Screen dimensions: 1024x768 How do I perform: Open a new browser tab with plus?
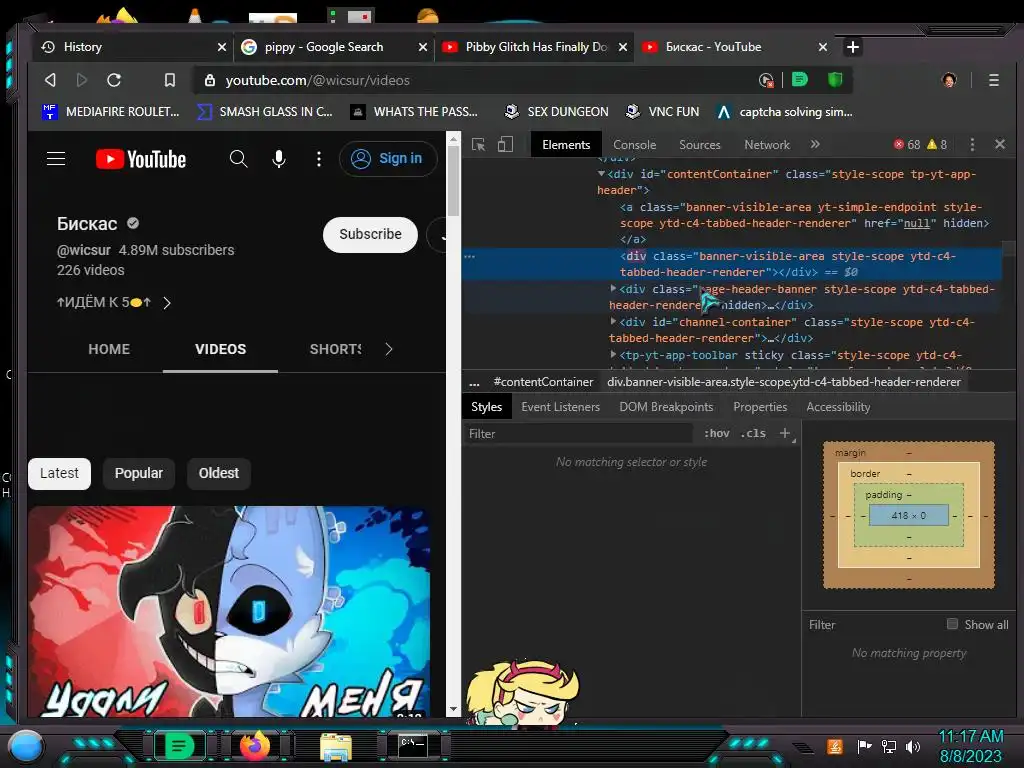(x=852, y=47)
